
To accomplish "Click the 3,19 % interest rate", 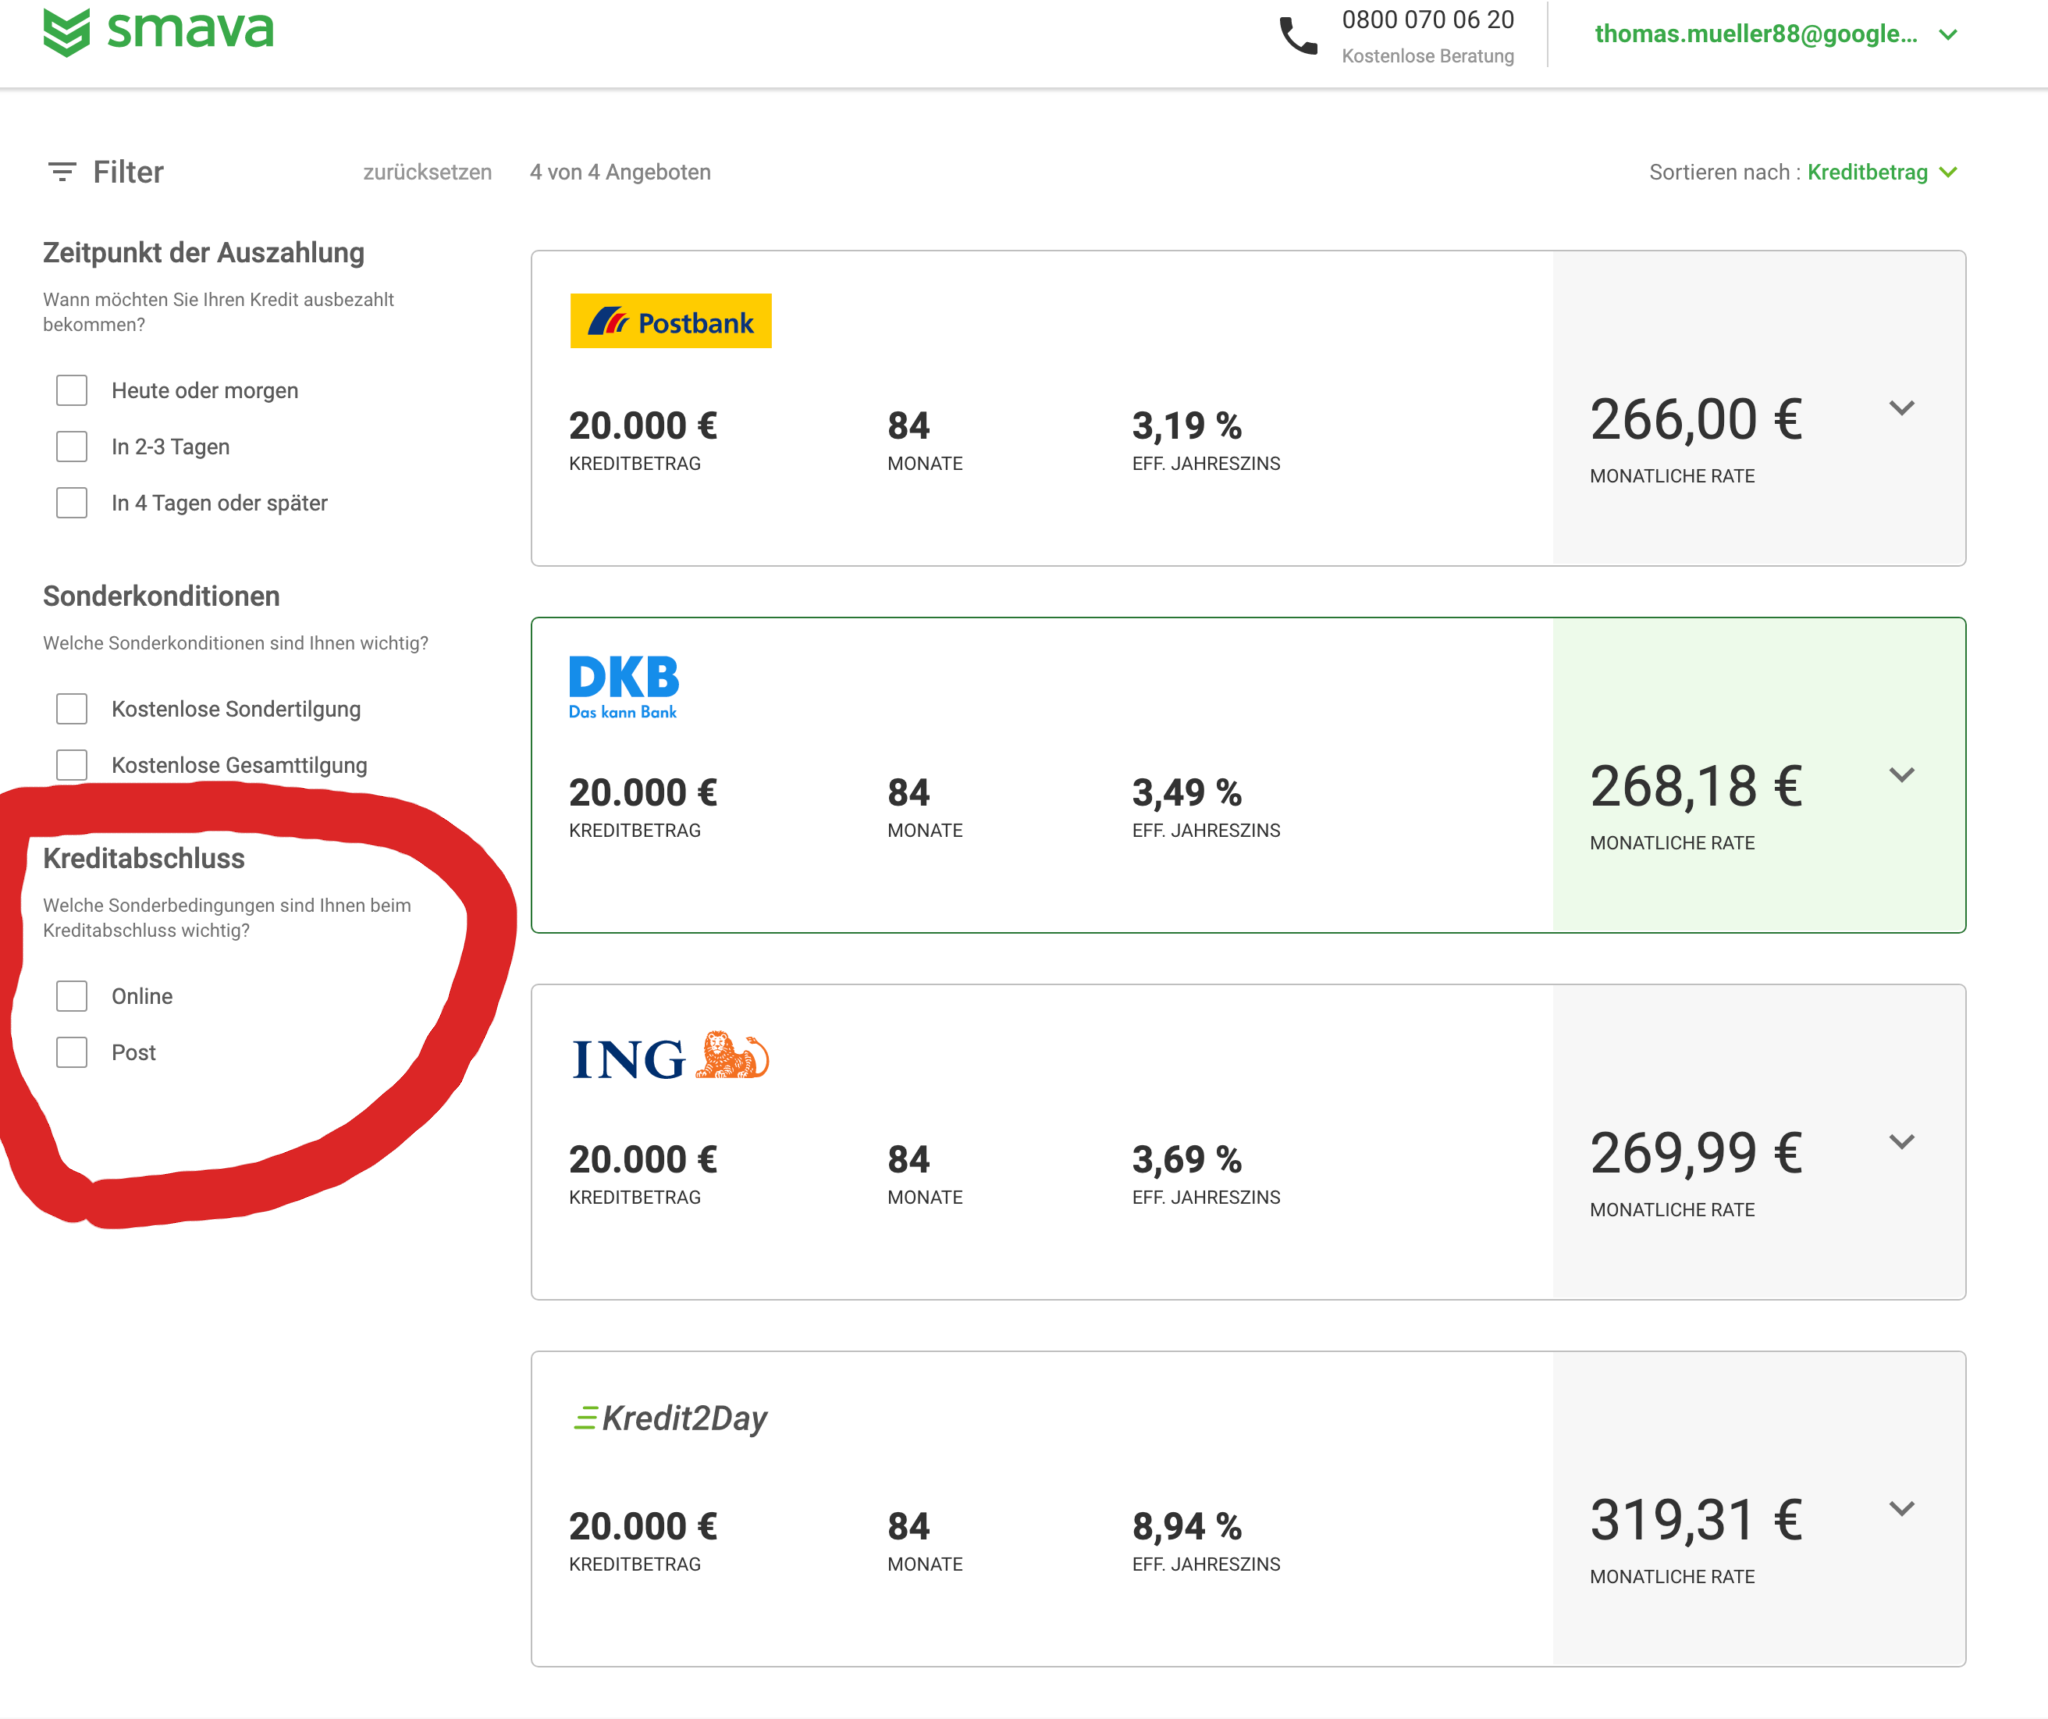I will point(1187,426).
